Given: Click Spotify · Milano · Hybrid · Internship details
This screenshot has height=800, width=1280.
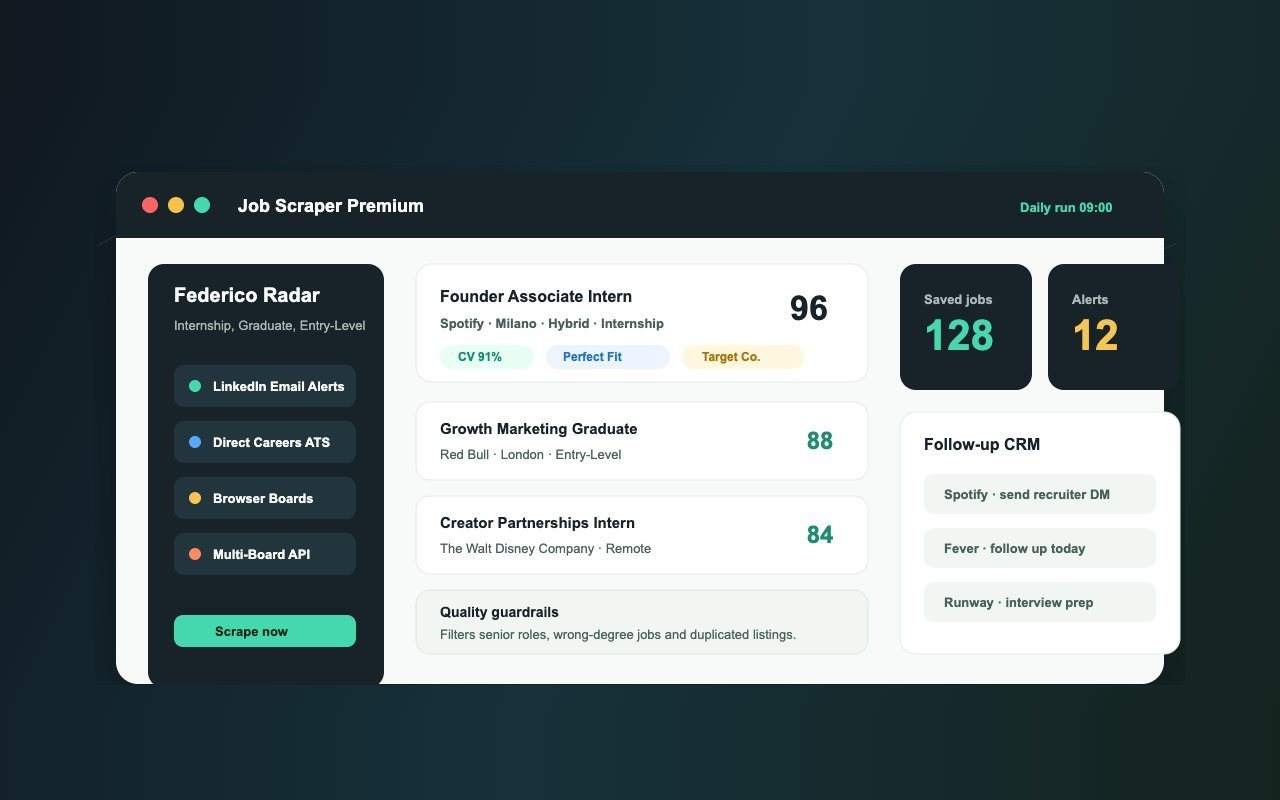Looking at the screenshot, I should pyautogui.click(x=552, y=324).
